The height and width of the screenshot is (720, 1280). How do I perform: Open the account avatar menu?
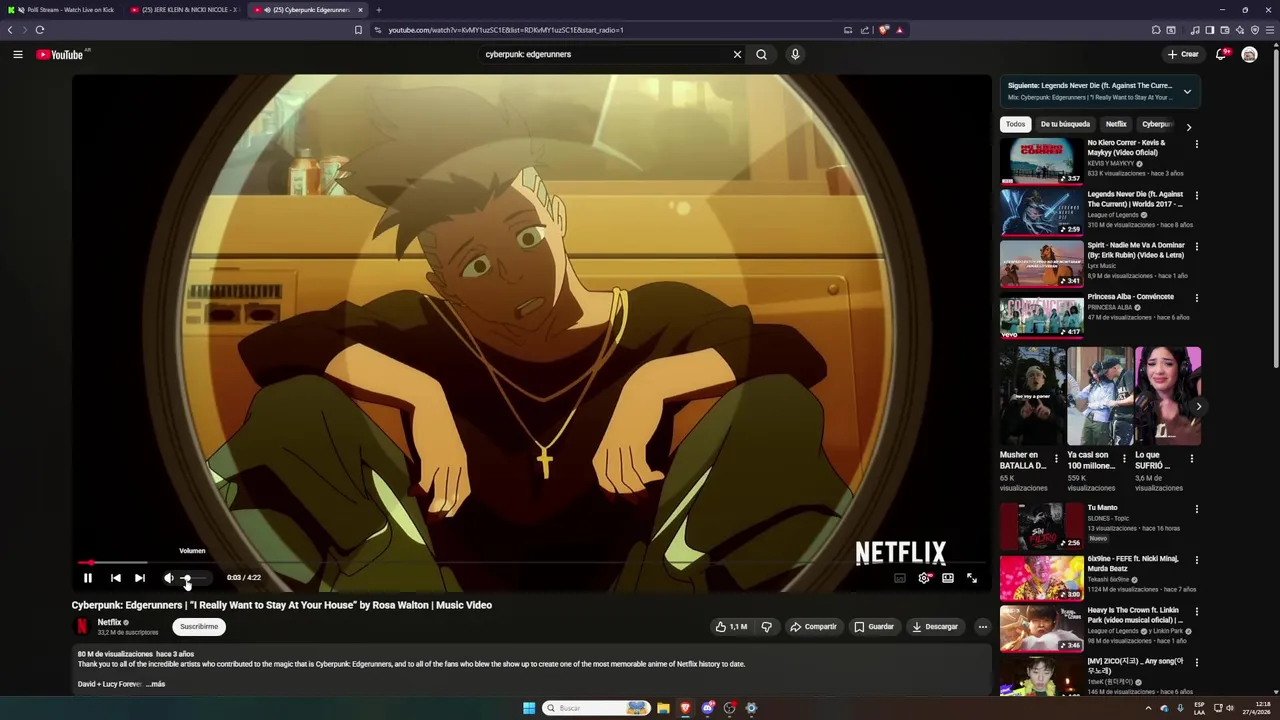click(x=1249, y=54)
